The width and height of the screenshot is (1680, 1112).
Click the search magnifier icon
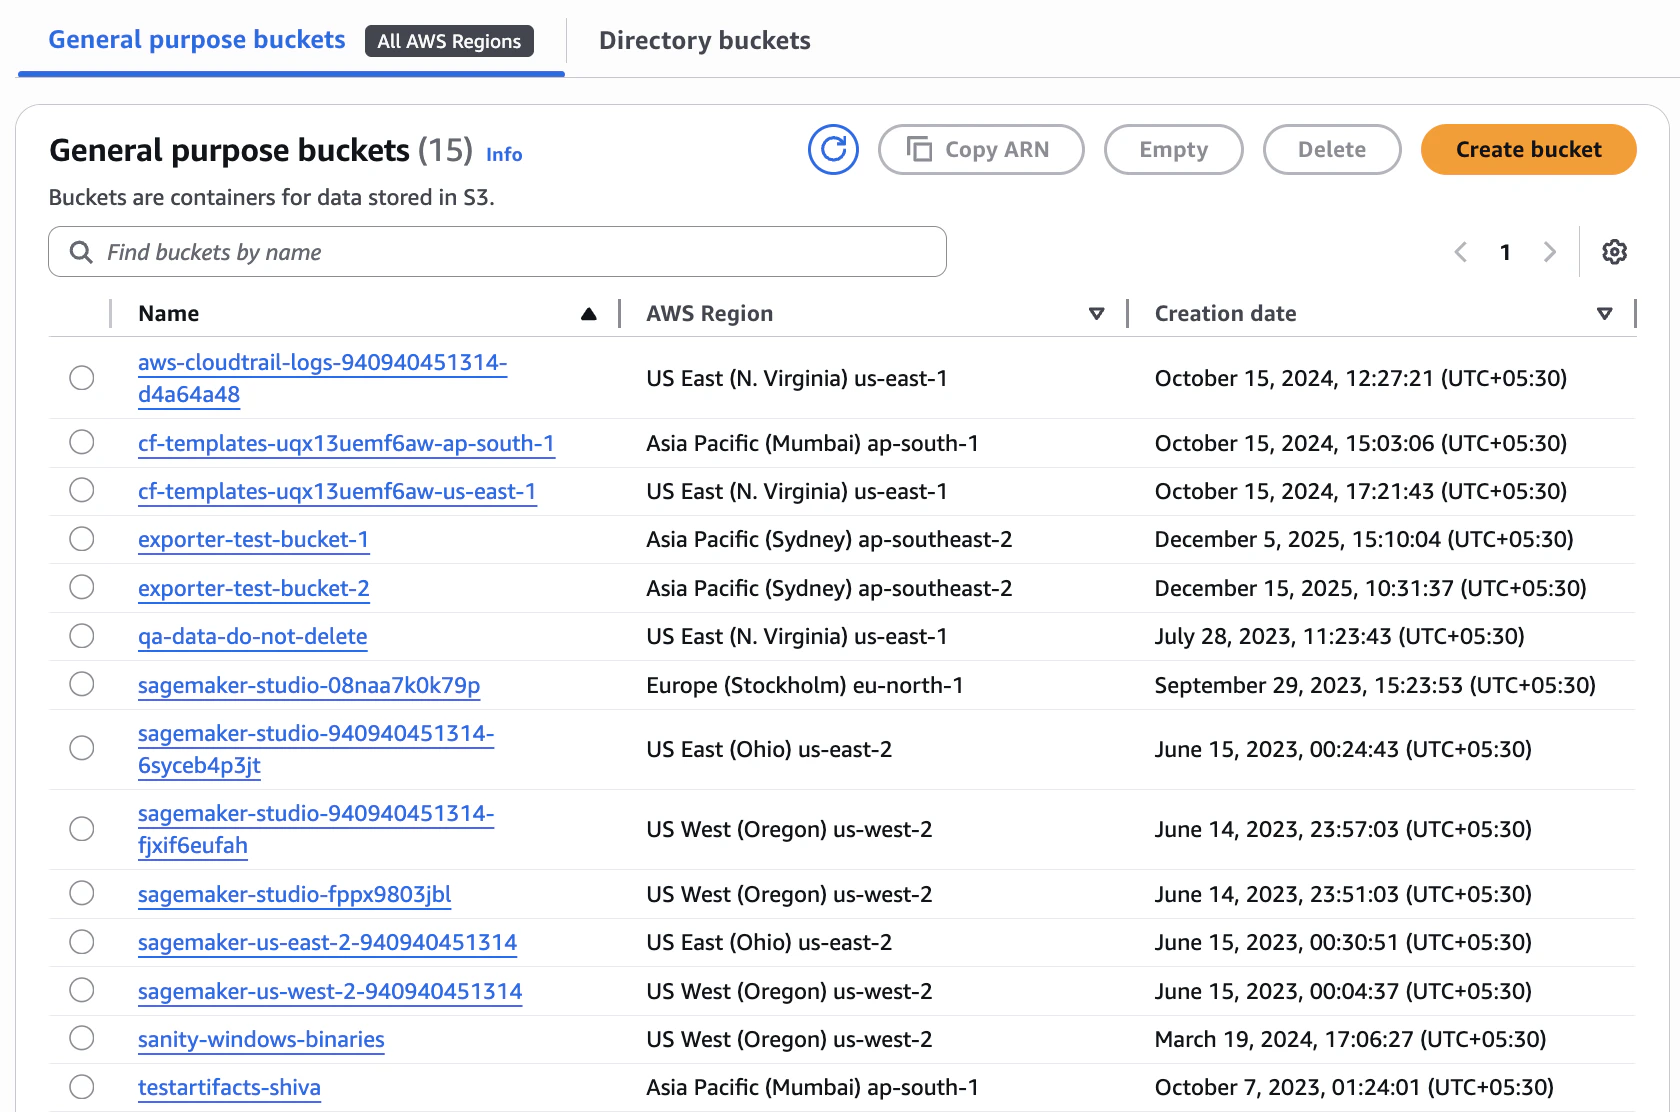click(x=81, y=252)
